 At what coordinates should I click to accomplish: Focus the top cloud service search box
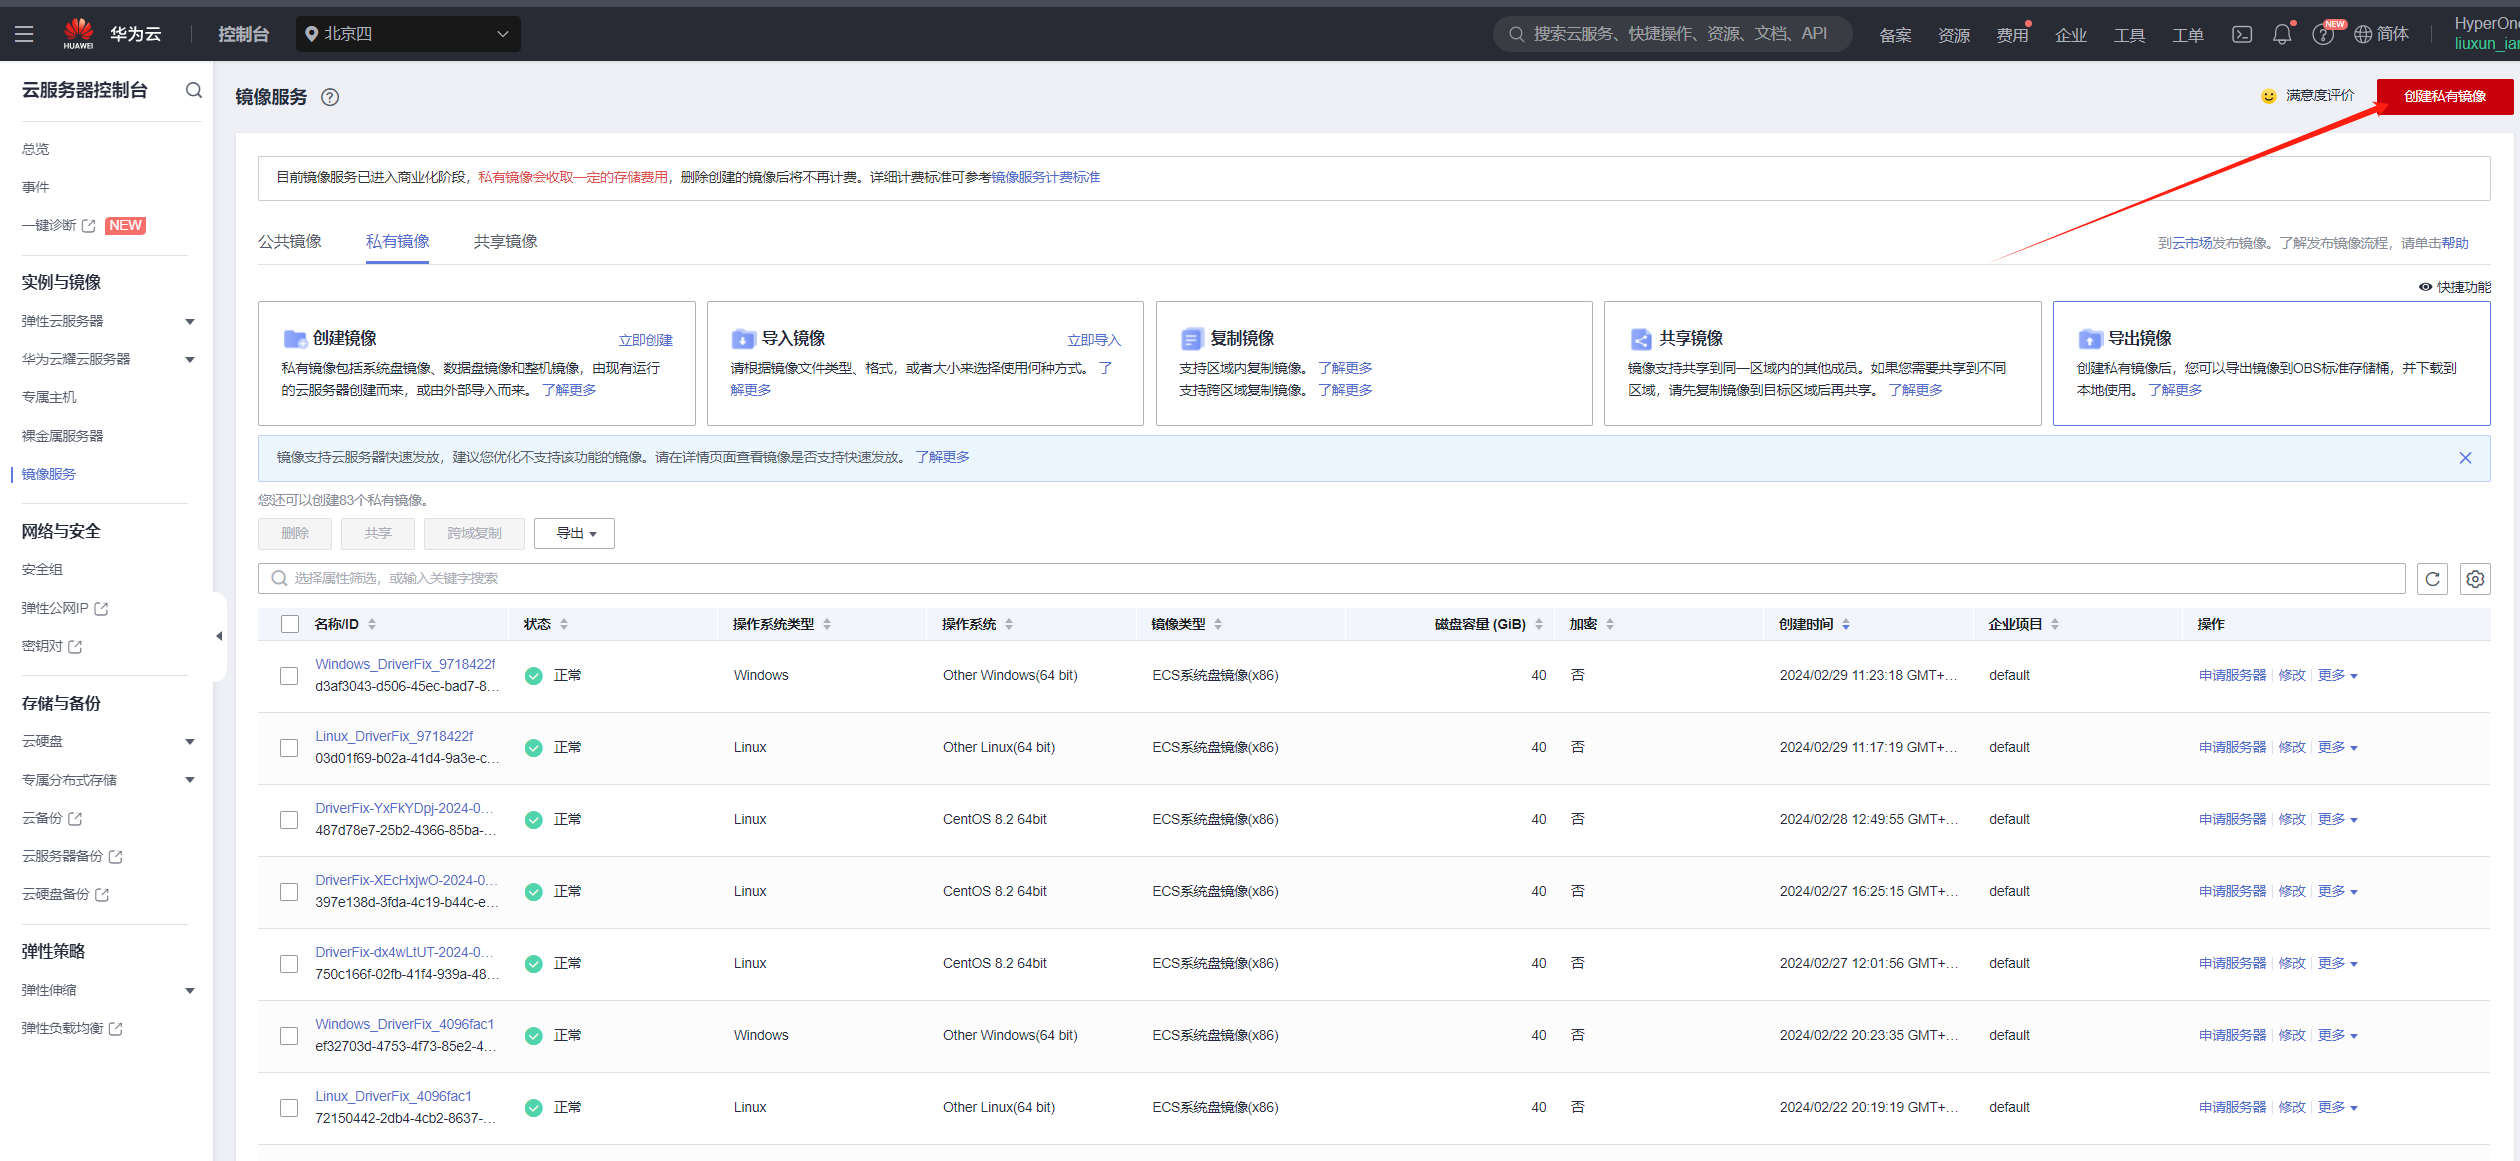[x=1672, y=34]
